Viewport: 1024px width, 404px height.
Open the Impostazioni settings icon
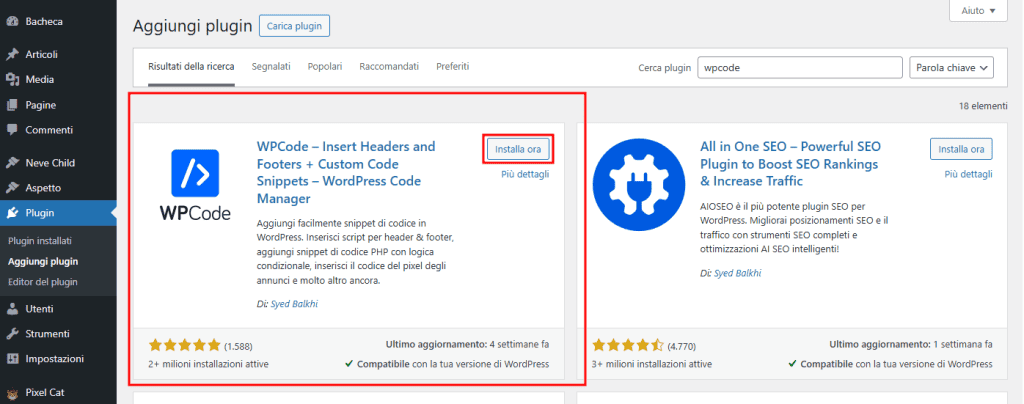12,359
